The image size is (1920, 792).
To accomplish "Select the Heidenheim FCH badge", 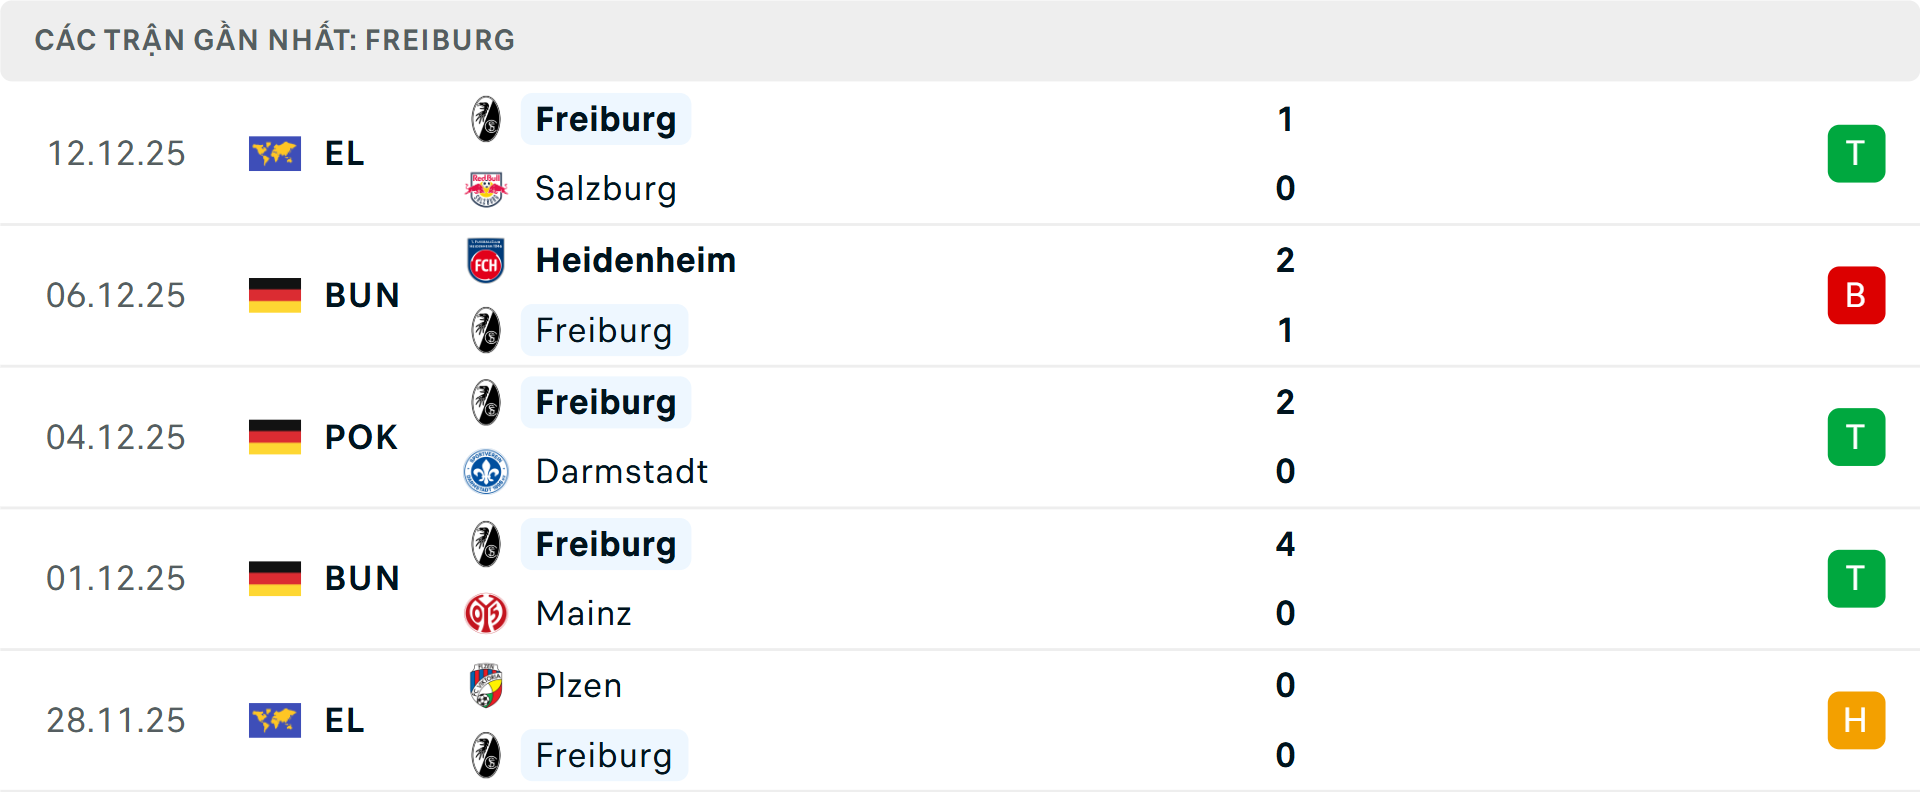I will [x=487, y=260].
